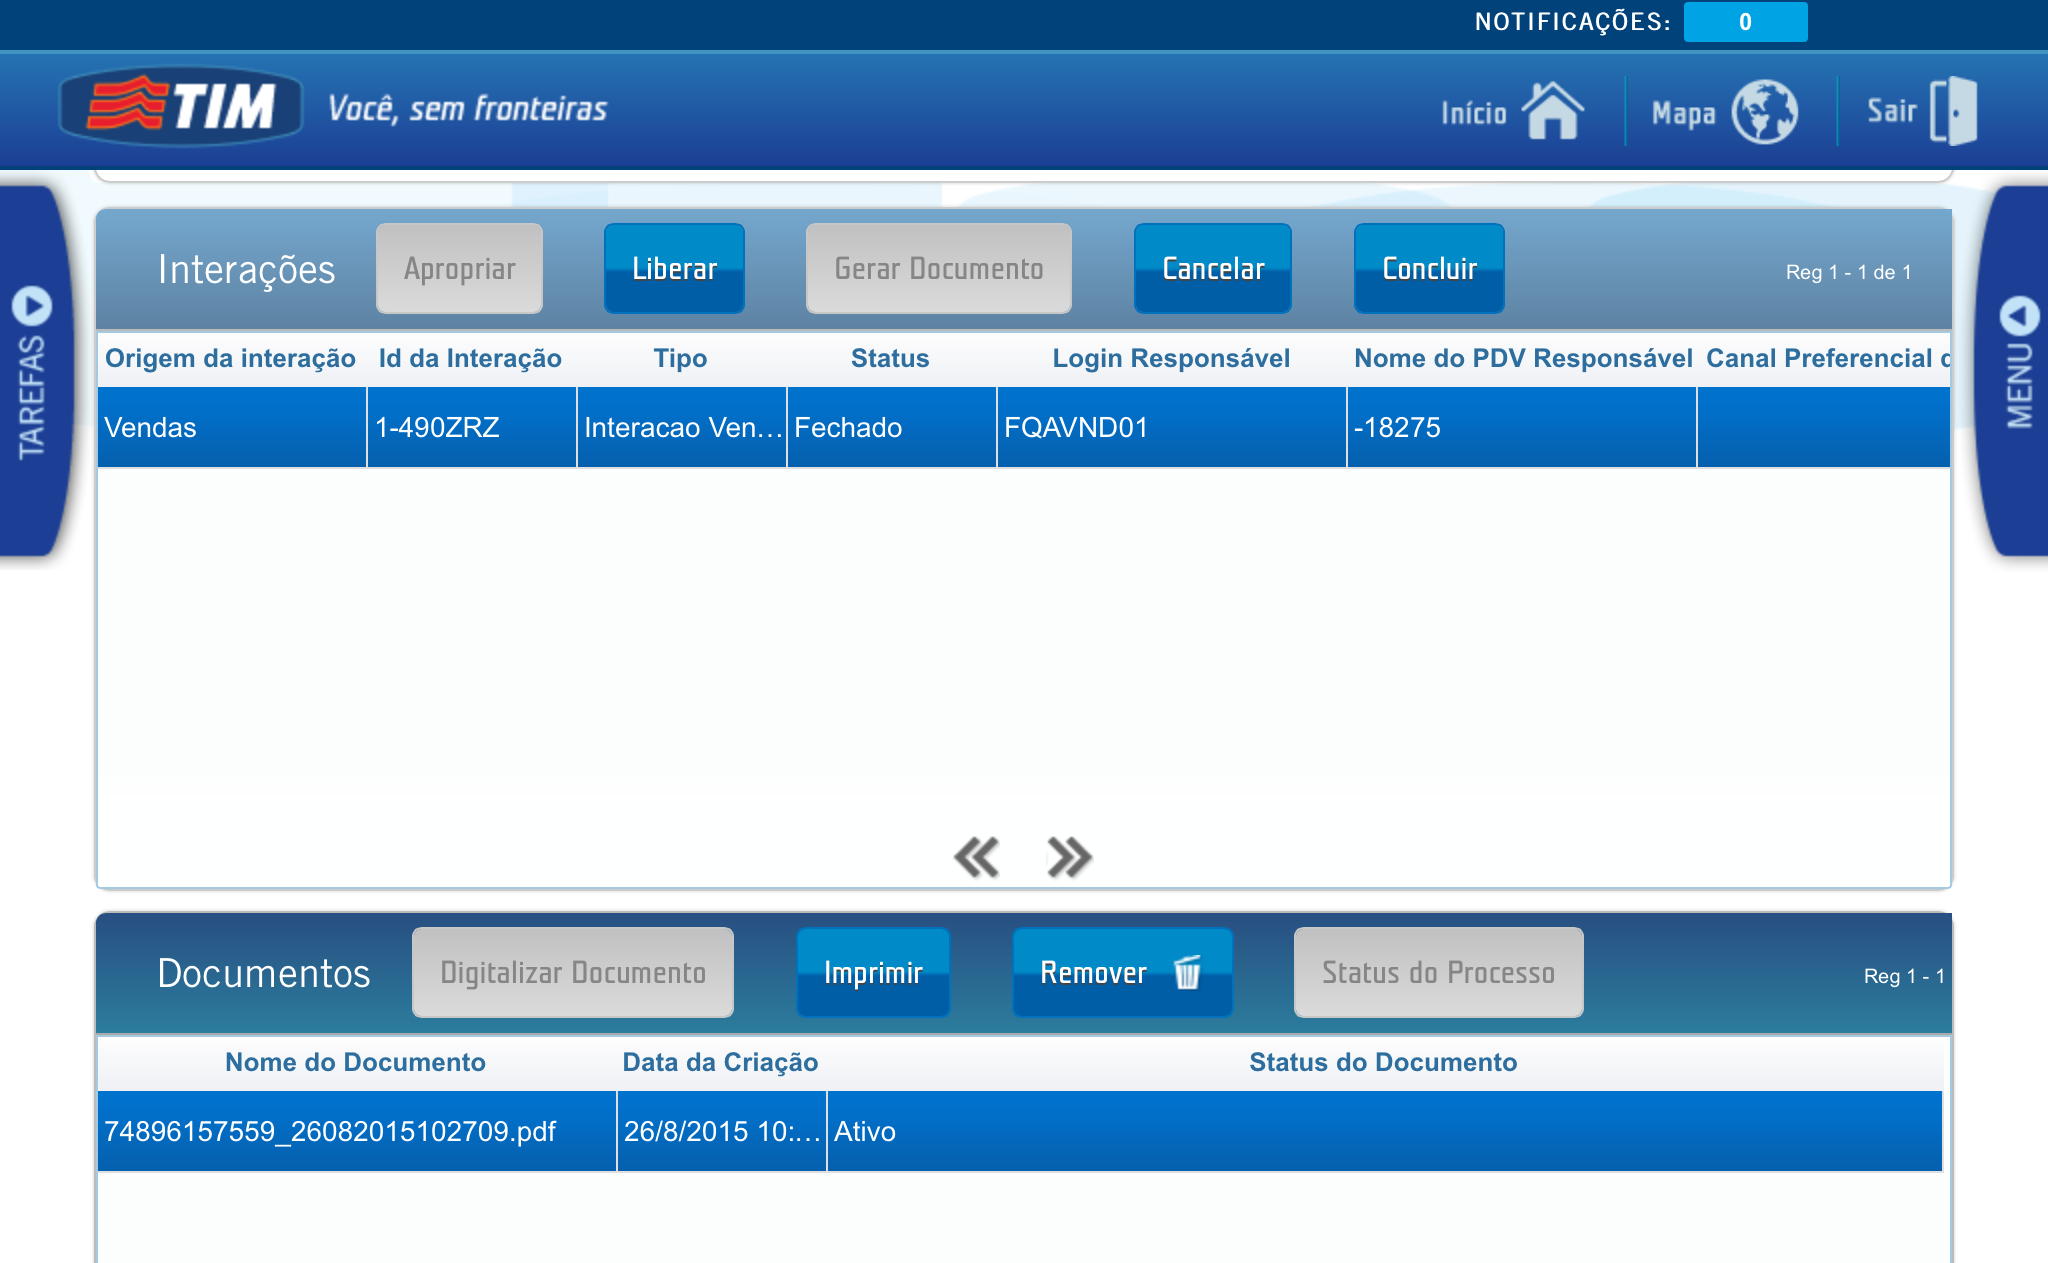
Task: Click the Concluir button
Action: [x=1429, y=269]
